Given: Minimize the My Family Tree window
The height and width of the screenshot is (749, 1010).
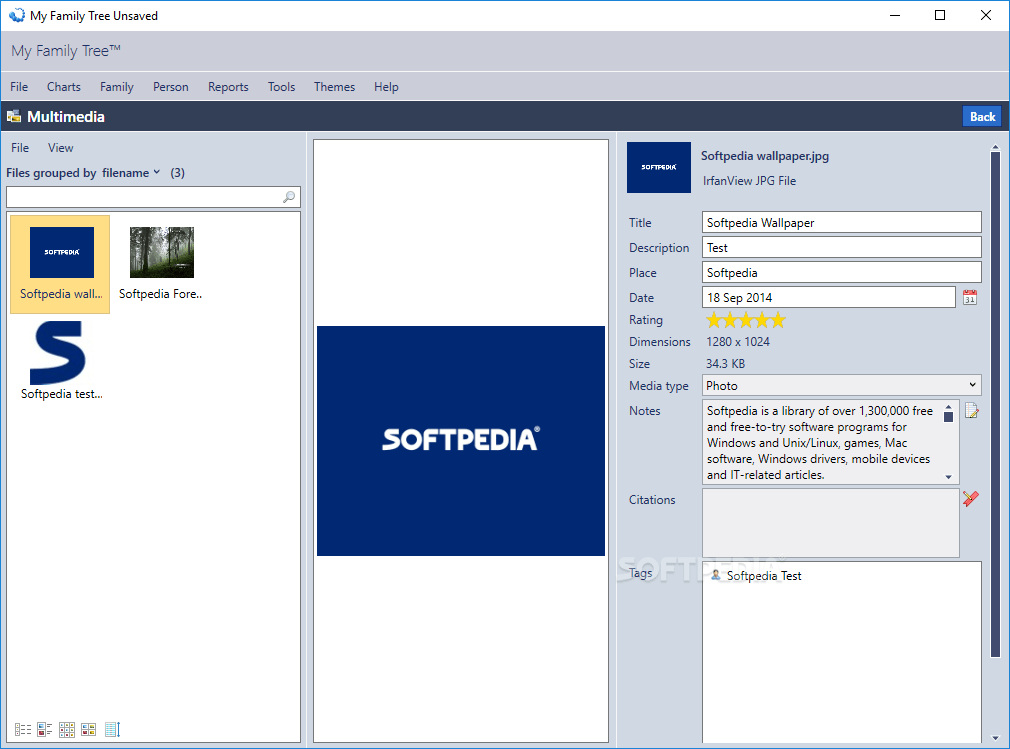Looking at the screenshot, I should (x=895, y=15).
